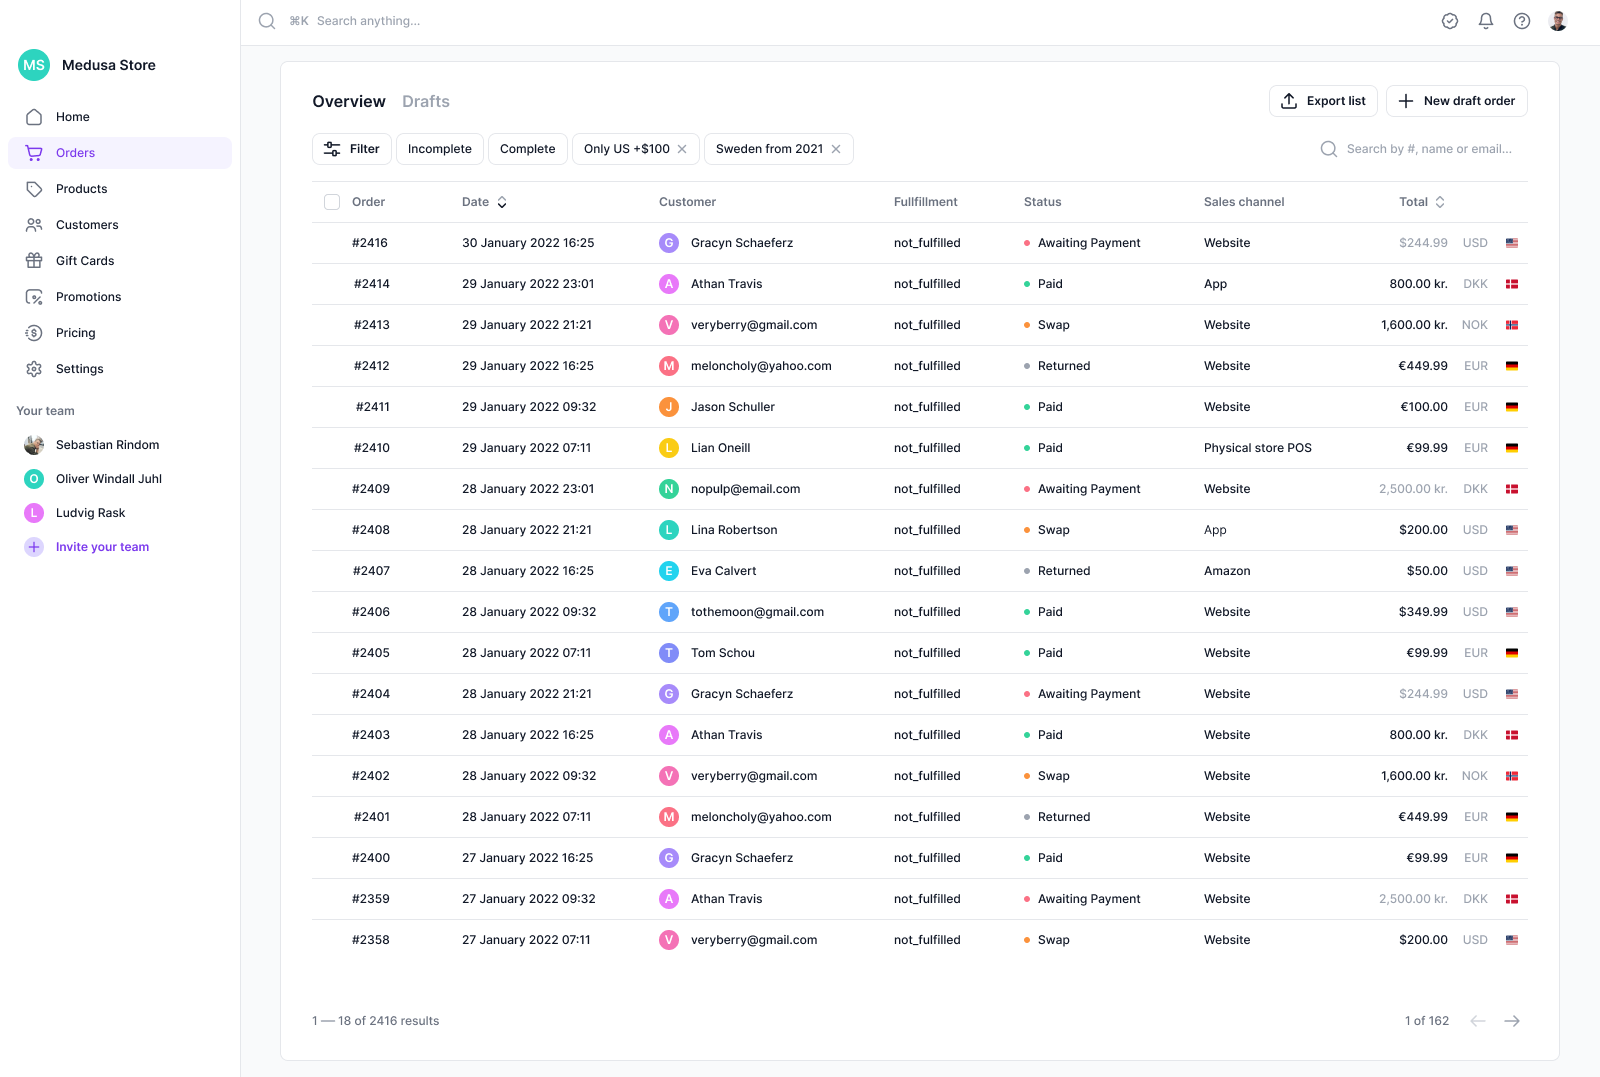
Task: Go to the next page of orders
Action: pos(1512,1020)
